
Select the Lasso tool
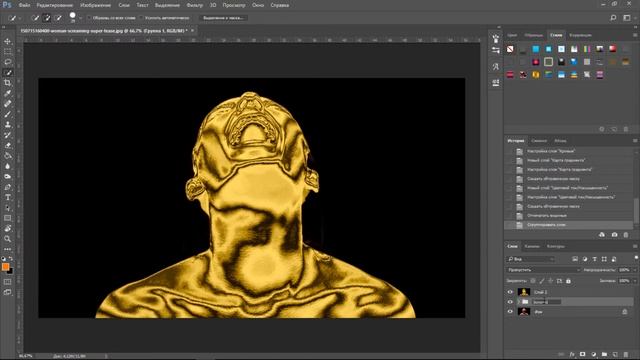pos(8,62)
